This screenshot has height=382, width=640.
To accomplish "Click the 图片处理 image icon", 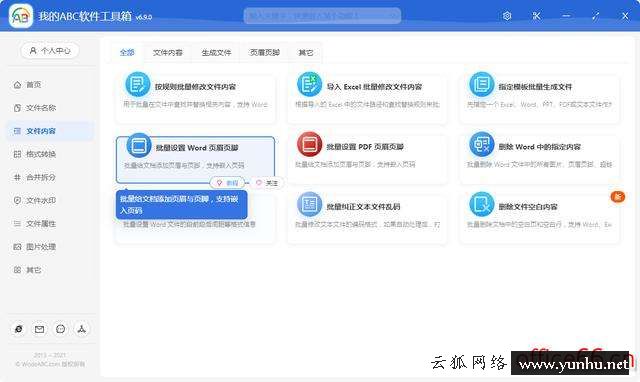I will (17, 247).
